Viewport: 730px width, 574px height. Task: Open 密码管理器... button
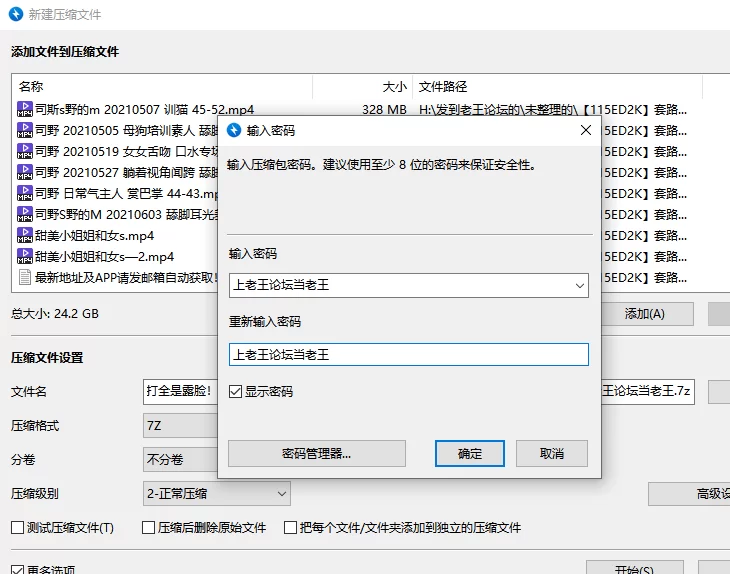(317, 453)
